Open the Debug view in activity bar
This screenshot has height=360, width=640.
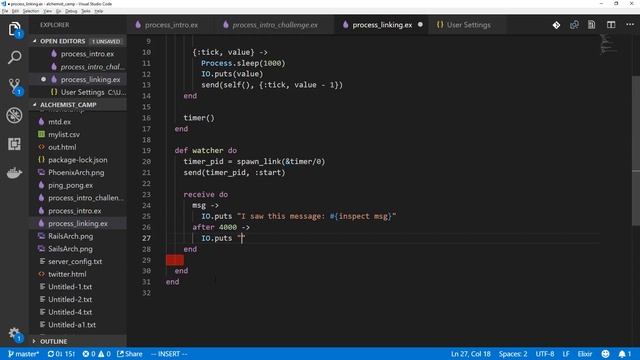click(14, 115)
